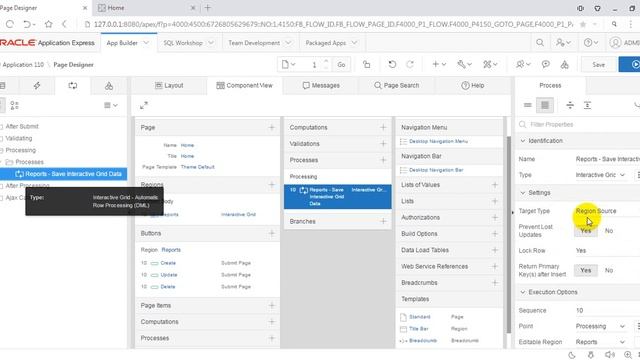This screenshot has width=640, height=360.
Task: Collapse the Execution Options group
Action: (x=523, y=292)
